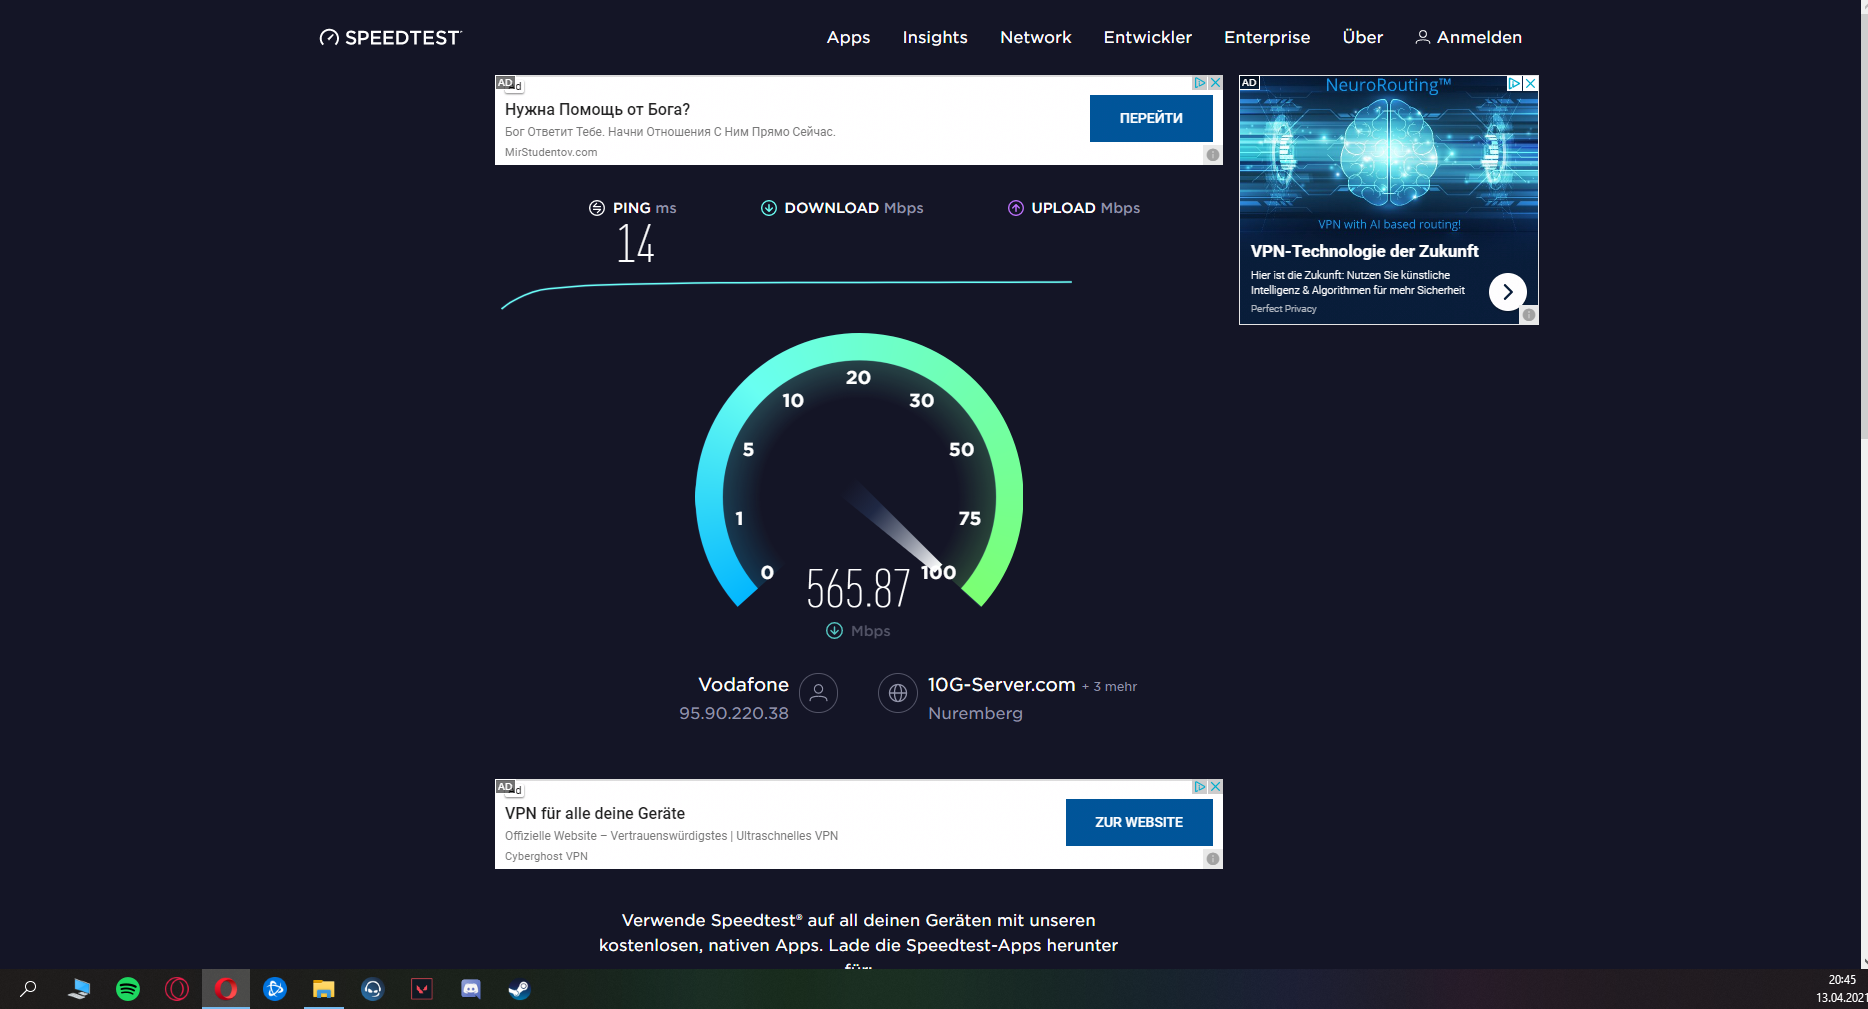Click AdChoices icon on NeuroRouting ad
The image size is (1868, 1009).
1515,83
